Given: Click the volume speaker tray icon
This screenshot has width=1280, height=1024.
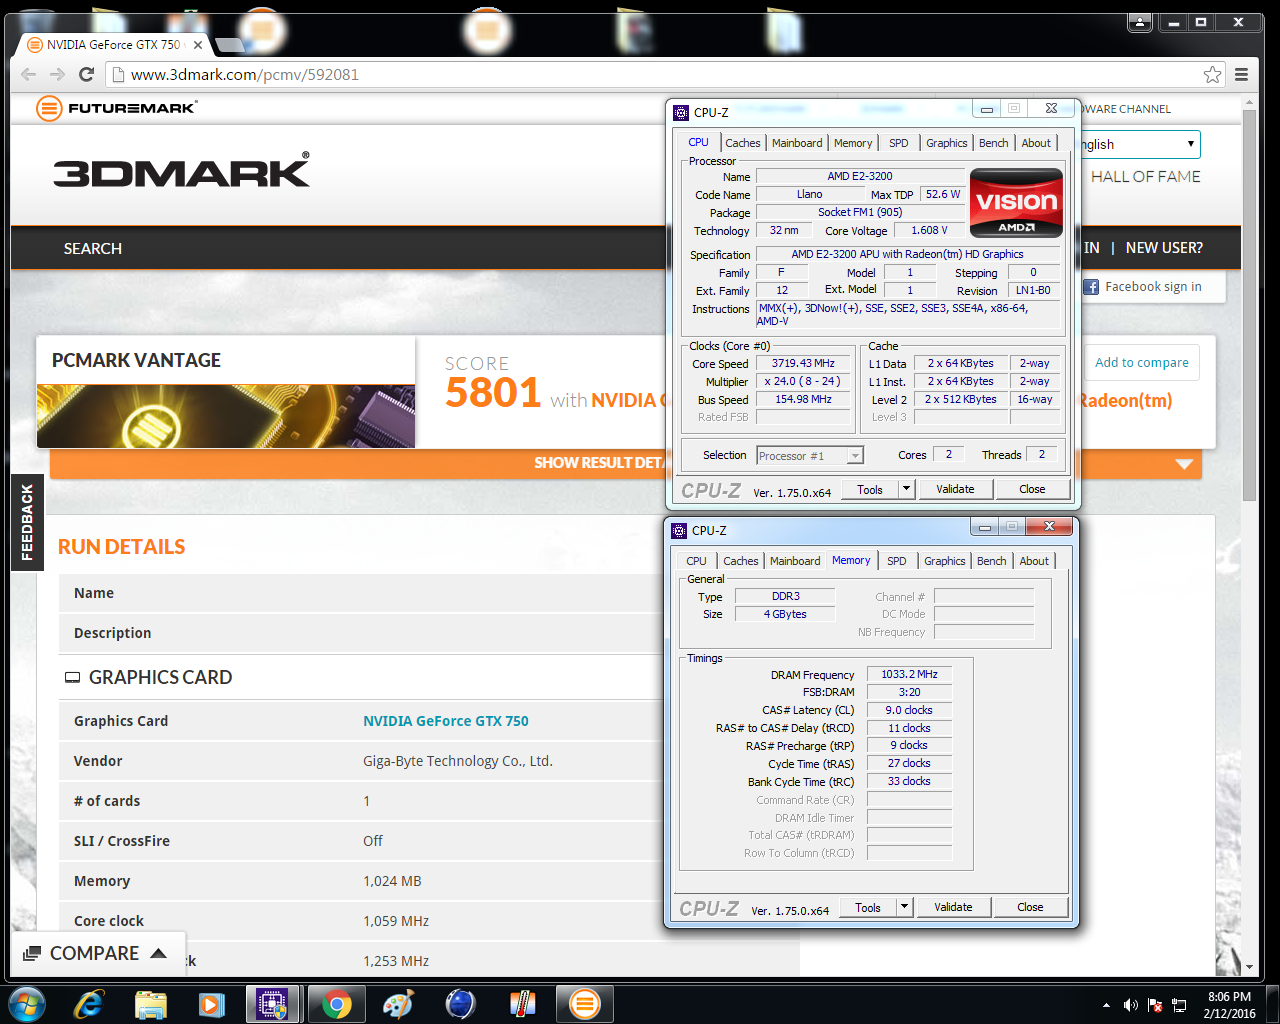Looking at the screenshot, I should click(x=1131, y=1005).
